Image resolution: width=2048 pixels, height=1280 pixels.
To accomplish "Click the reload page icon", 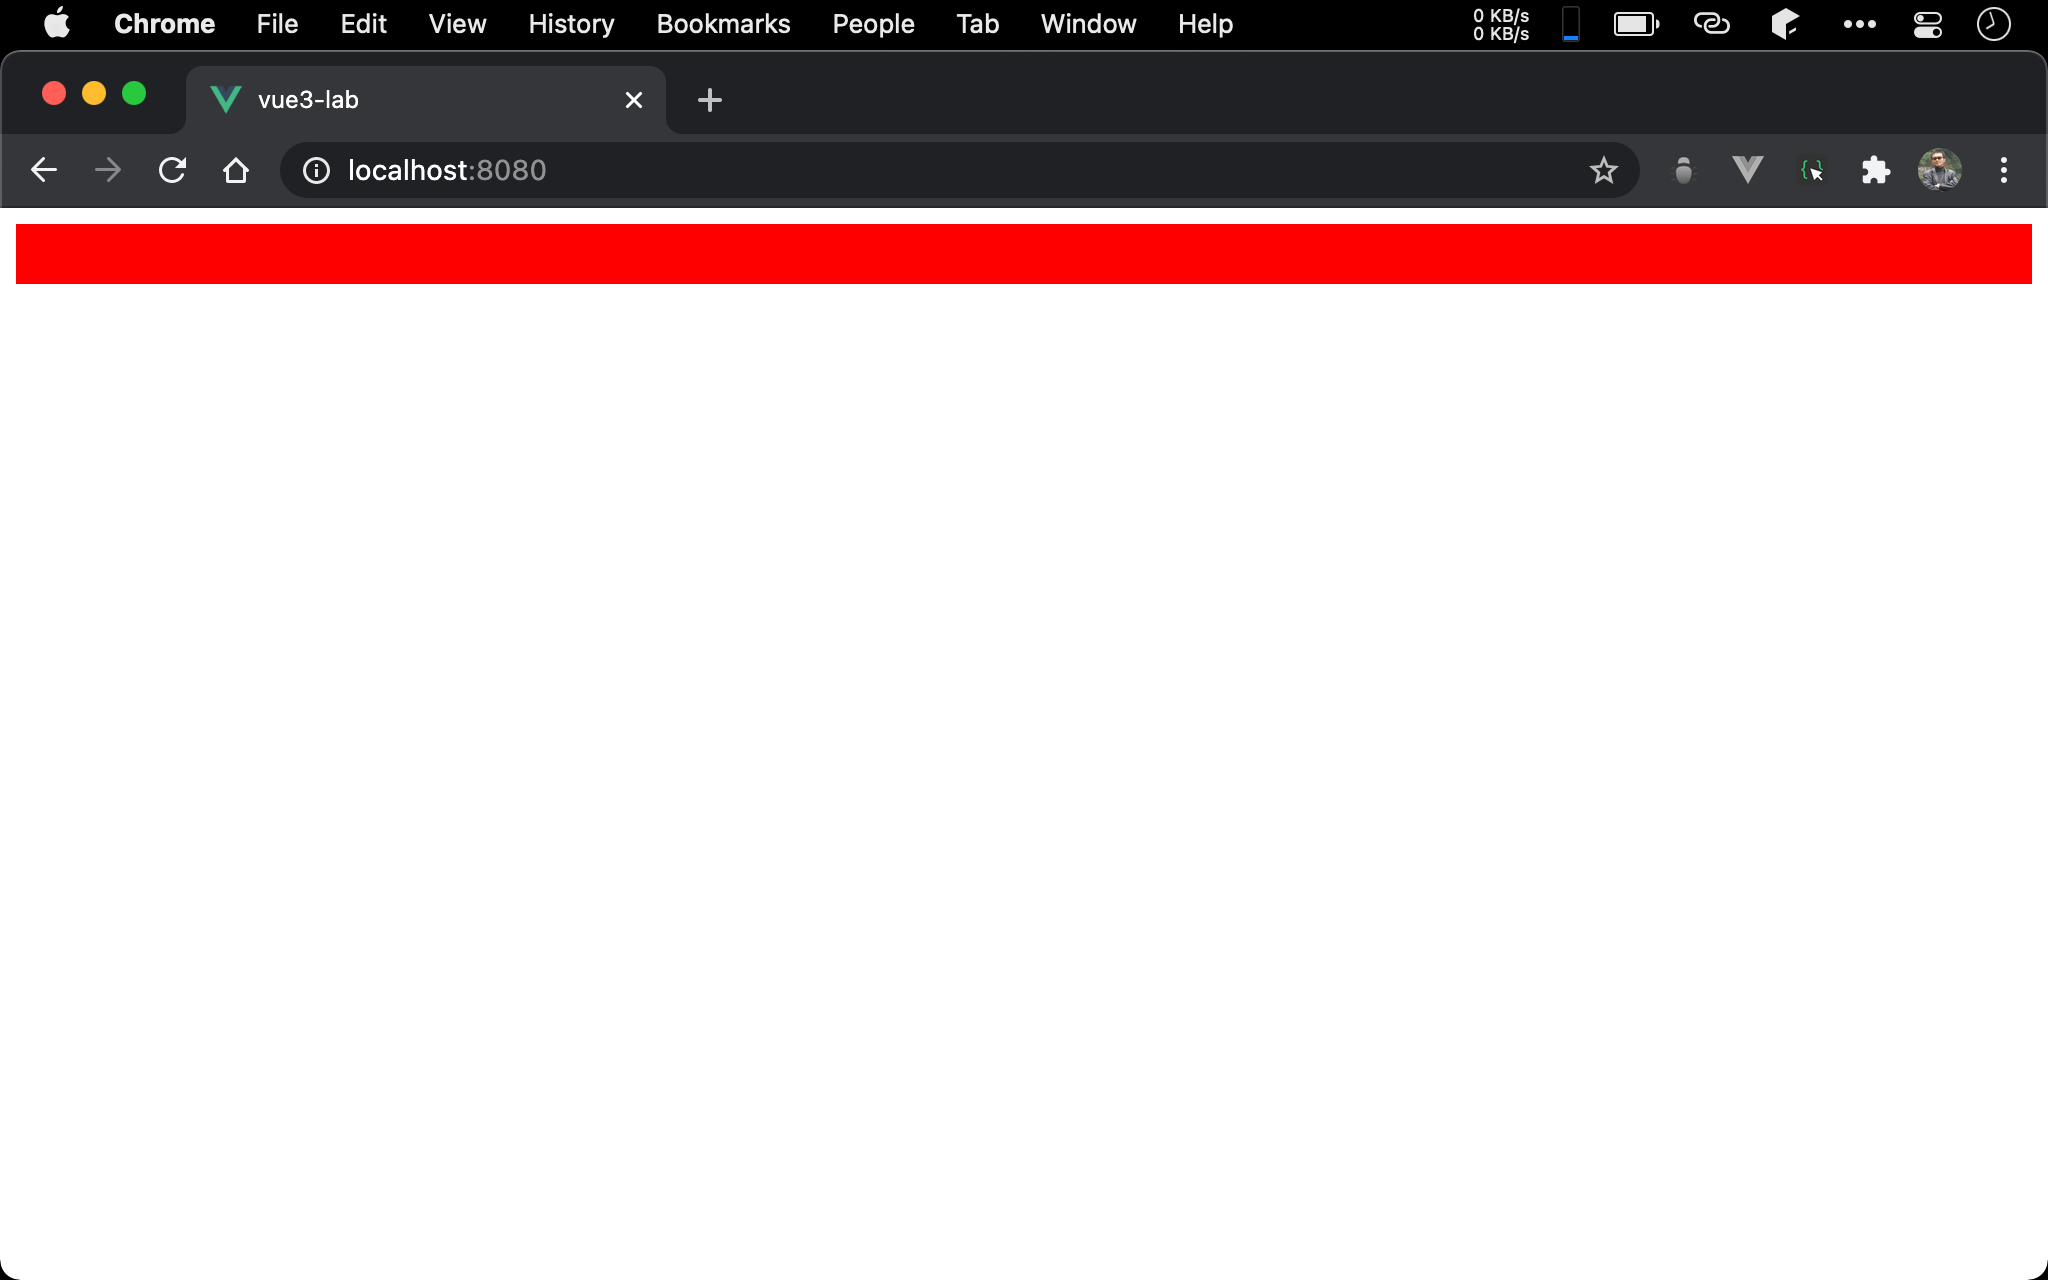I will 172,170.
